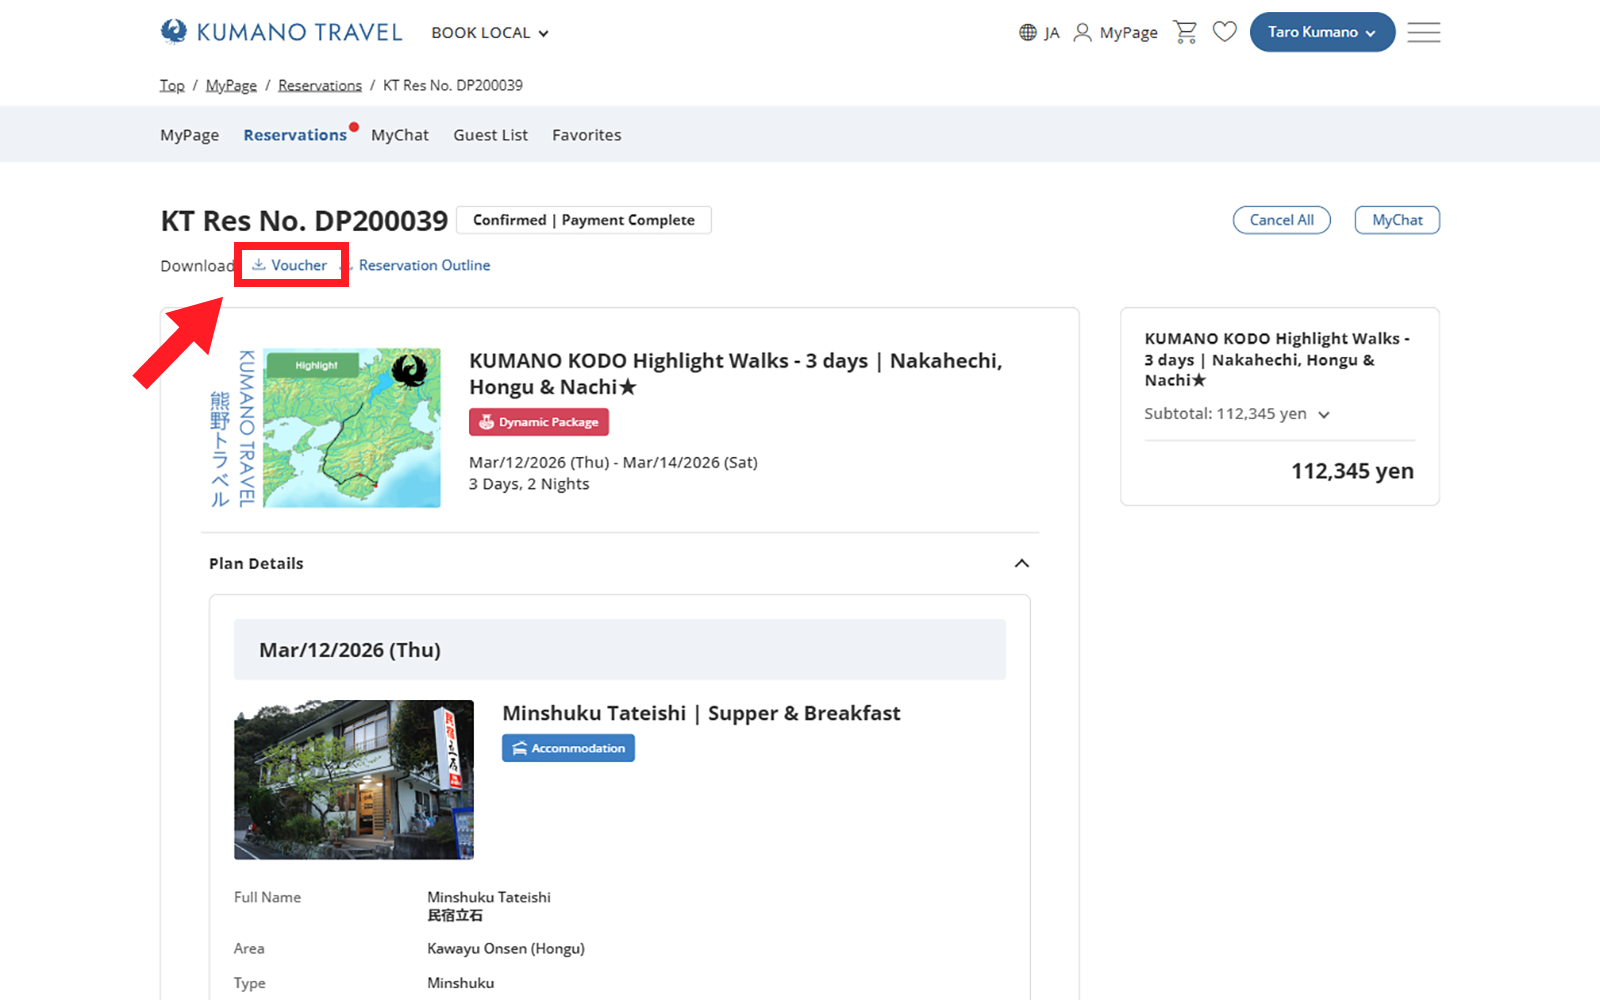
Task: Click the Minshuku Tateishi photo thumbnail
Action: (x=354, y=780)
